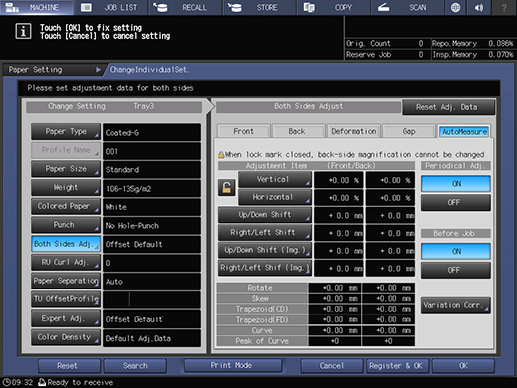
Task: Click the bottom Reset button
Action: point(69,366)
